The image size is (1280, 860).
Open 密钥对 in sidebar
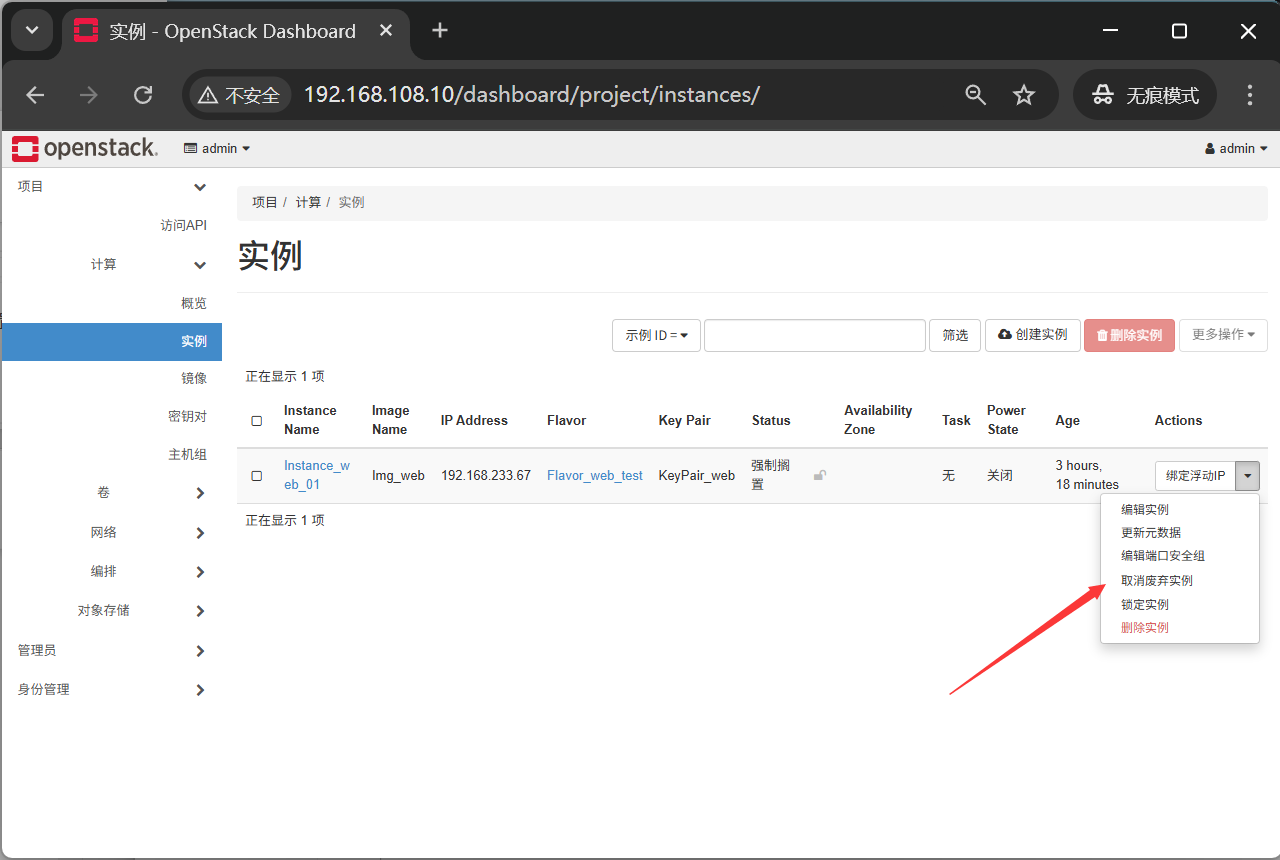187,416
